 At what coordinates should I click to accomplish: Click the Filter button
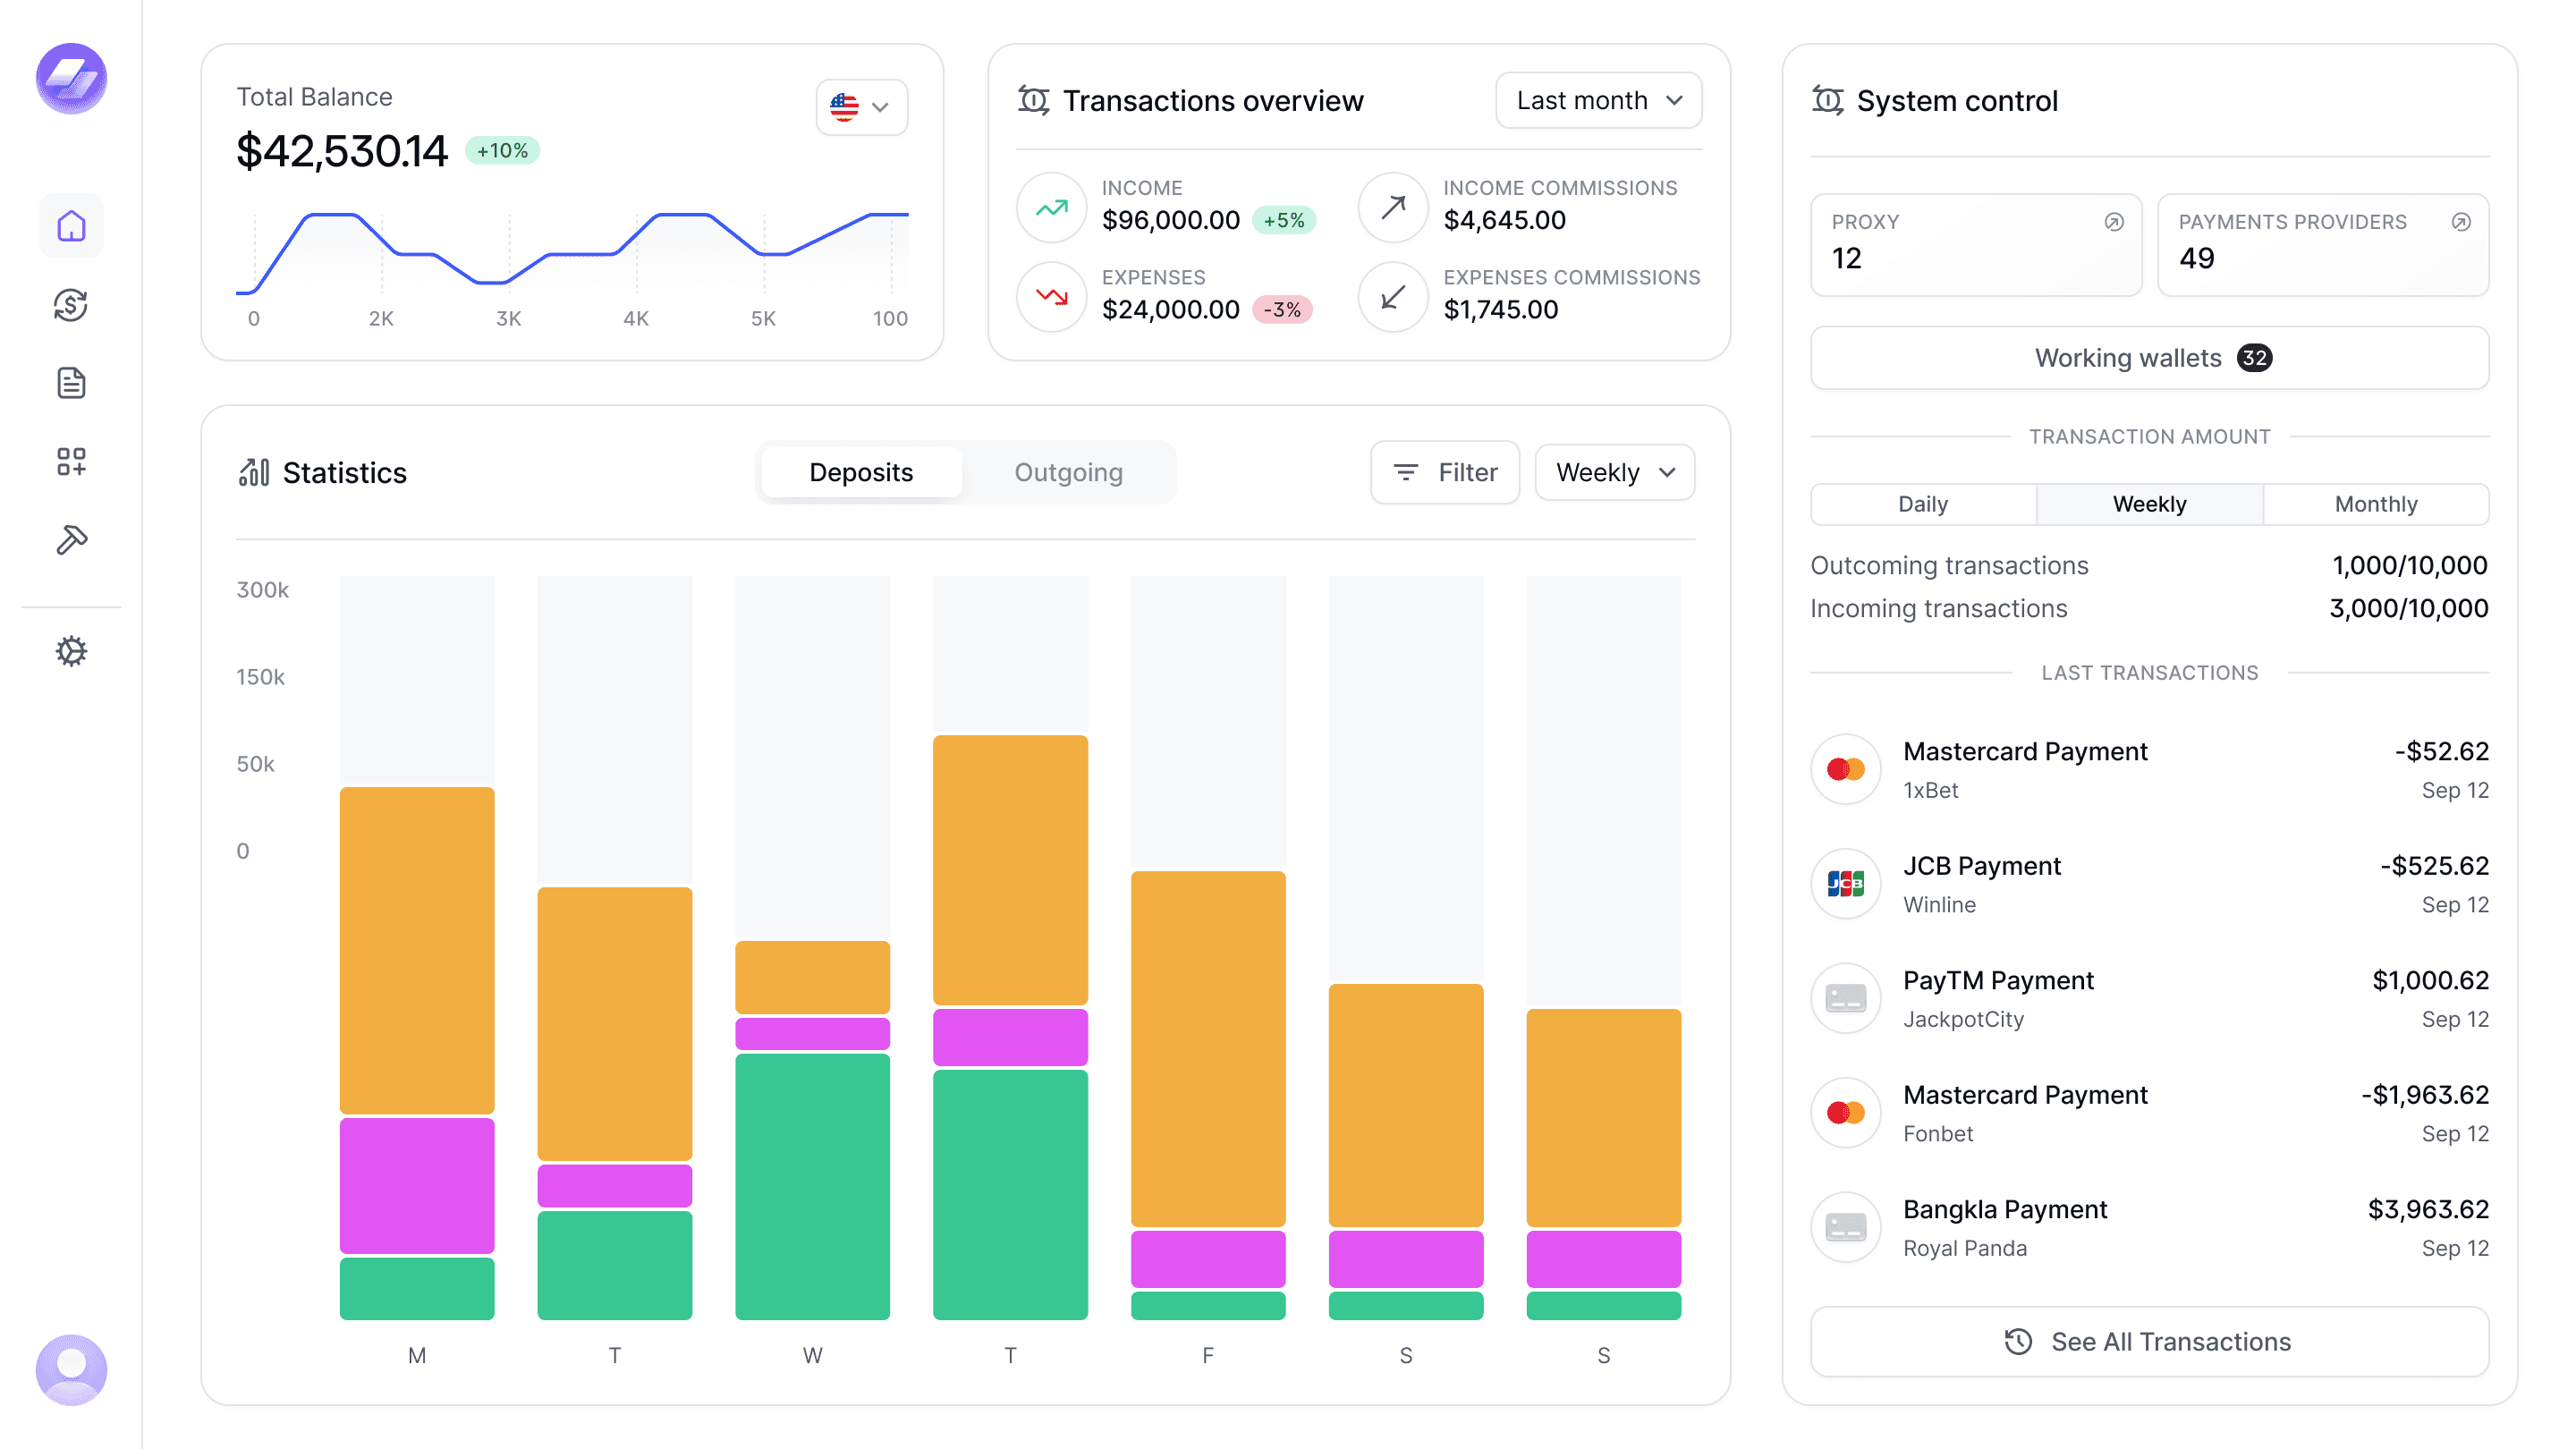(1445, 472)
